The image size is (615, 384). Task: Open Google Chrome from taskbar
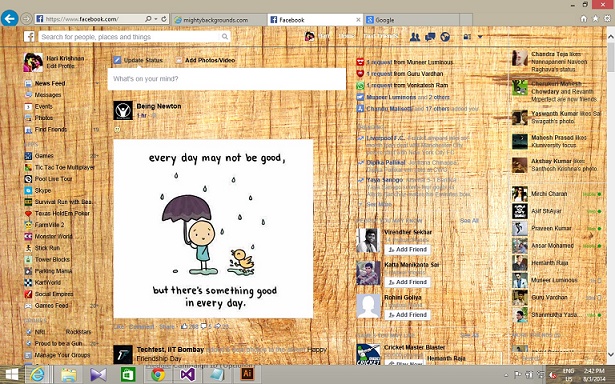[158, 375]
